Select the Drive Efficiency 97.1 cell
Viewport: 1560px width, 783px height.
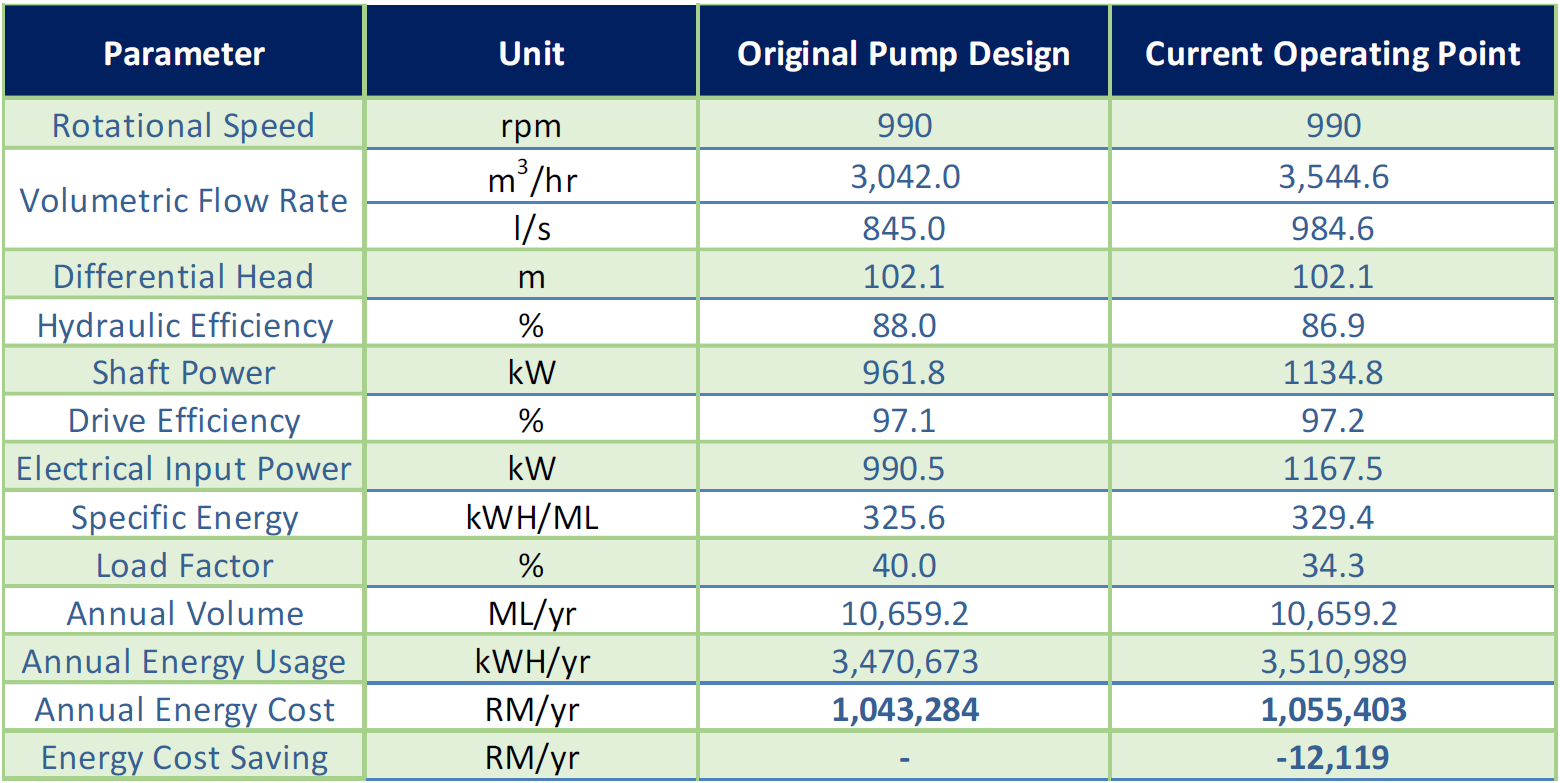tap(903, 421)
